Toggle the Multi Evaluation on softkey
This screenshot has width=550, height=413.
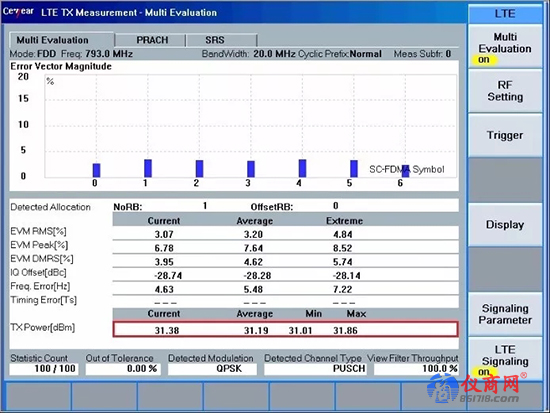(x=505, y=47)
